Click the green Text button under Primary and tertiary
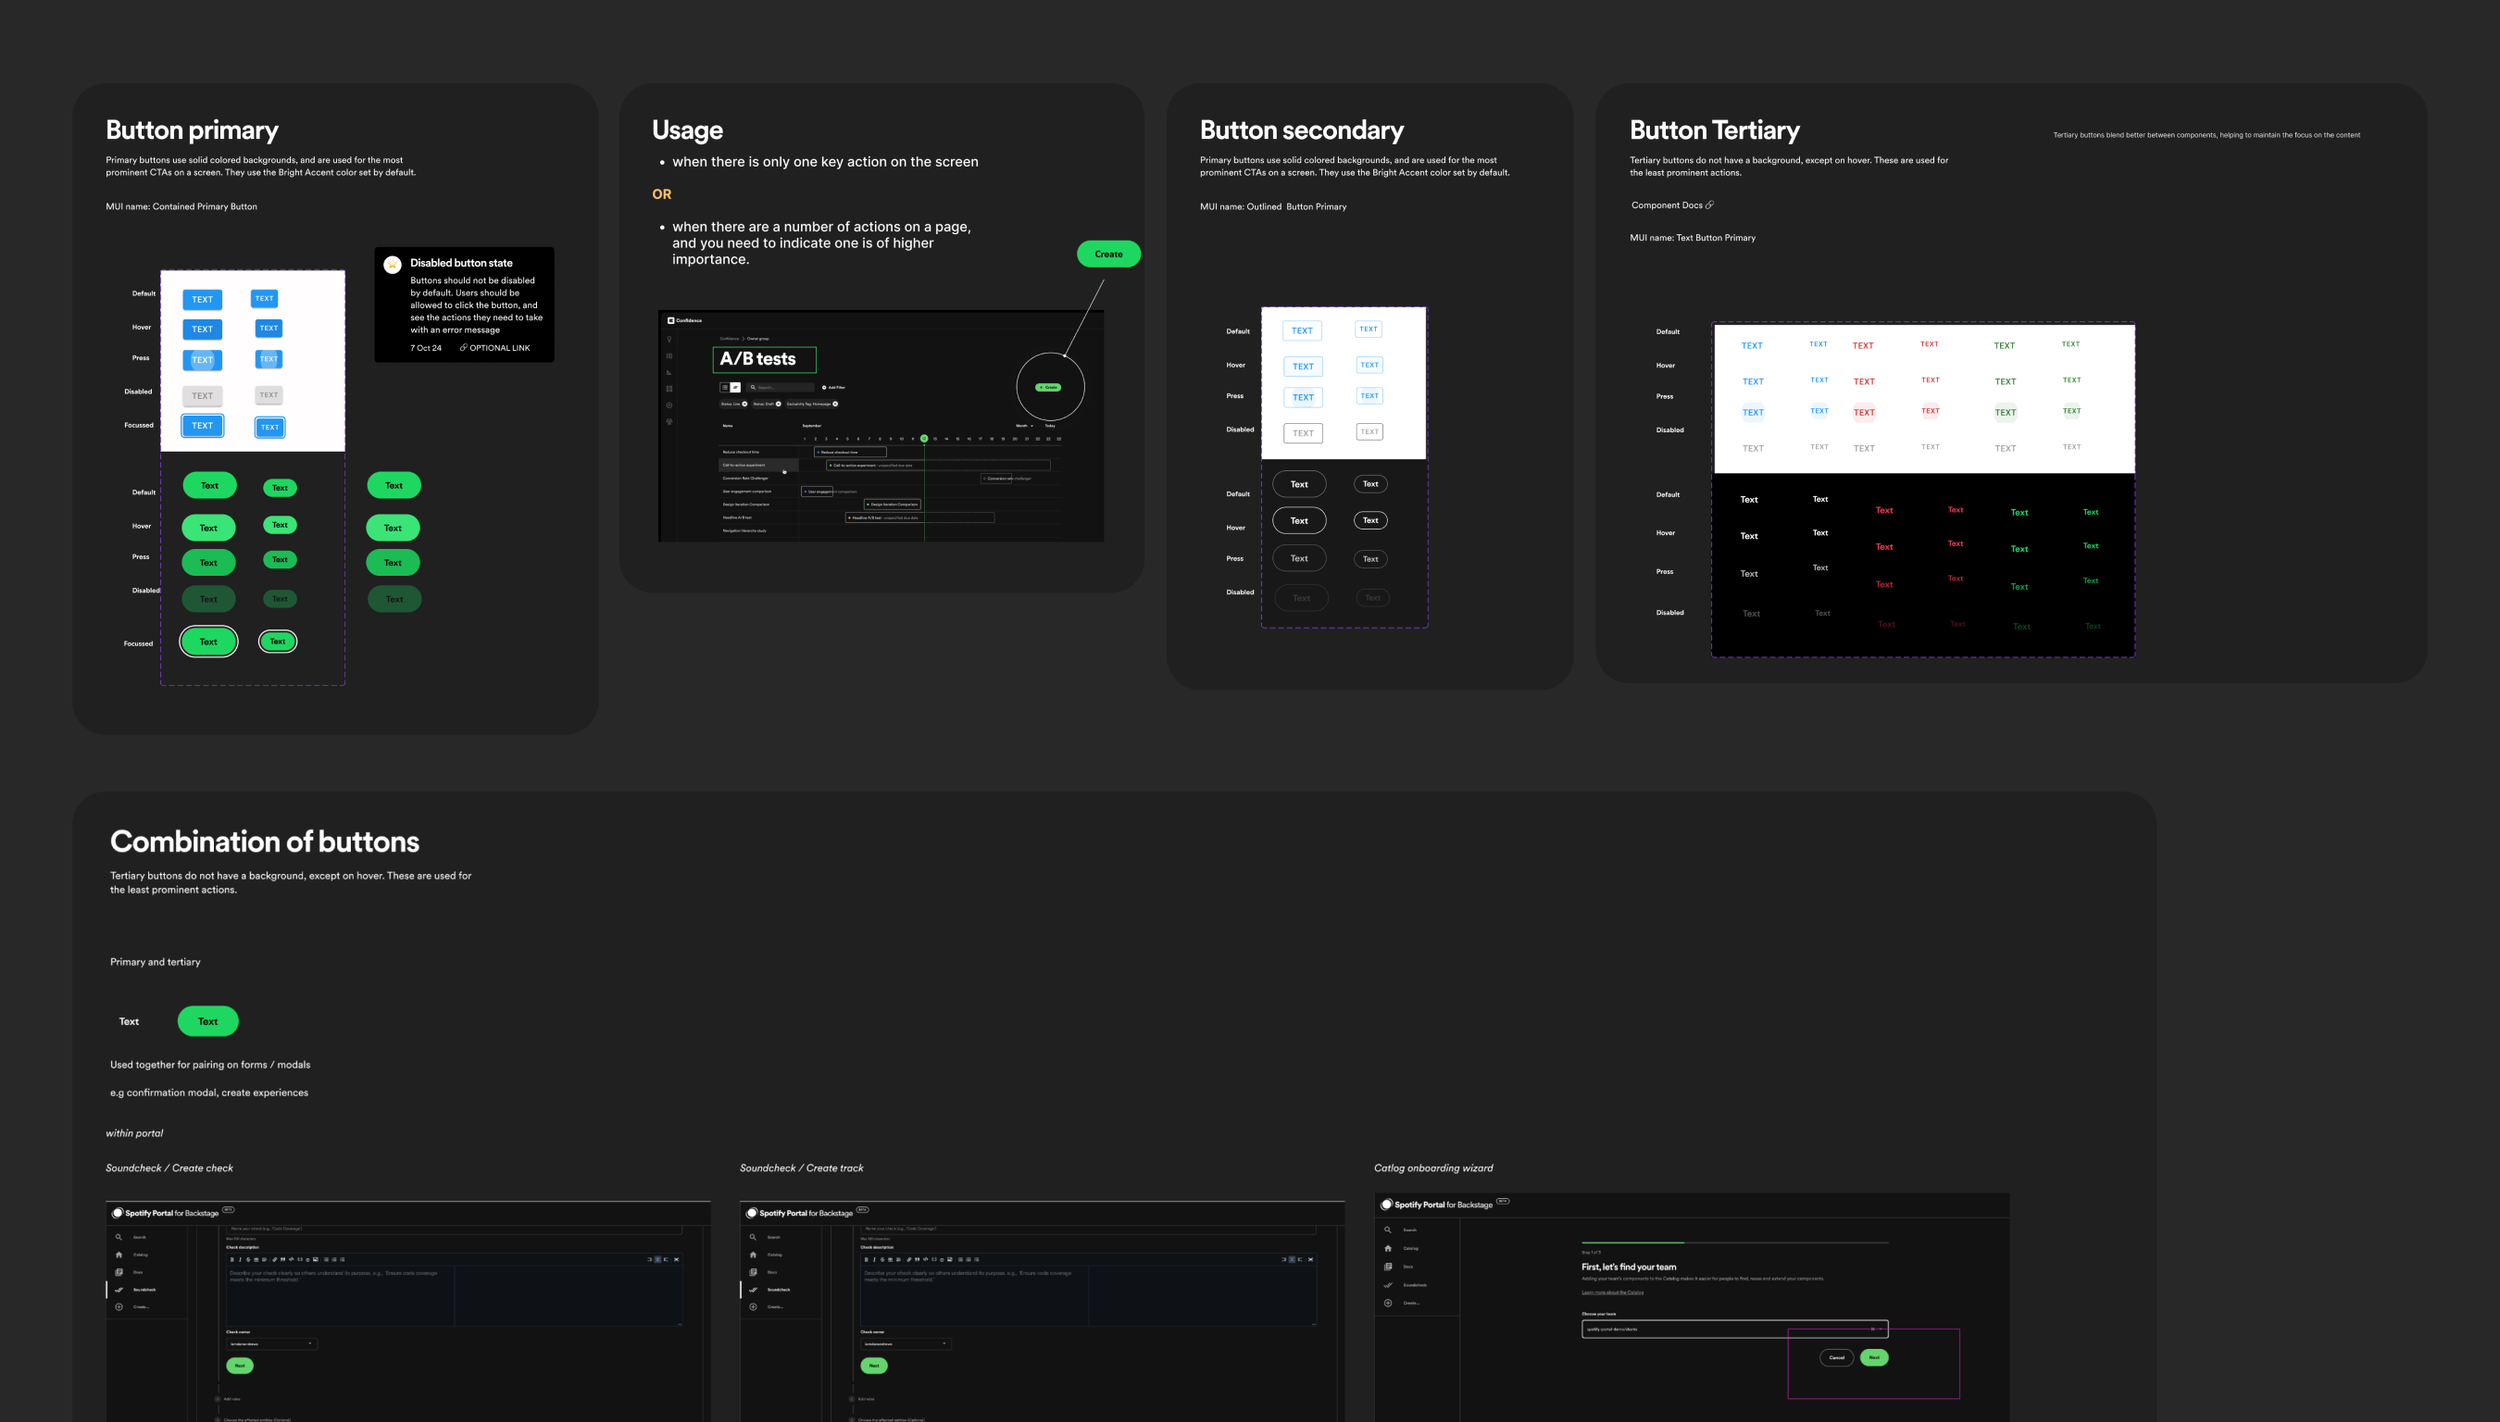This screenshot has height=1422, width=2500. pyautogui.click(x=208, y=1021)
